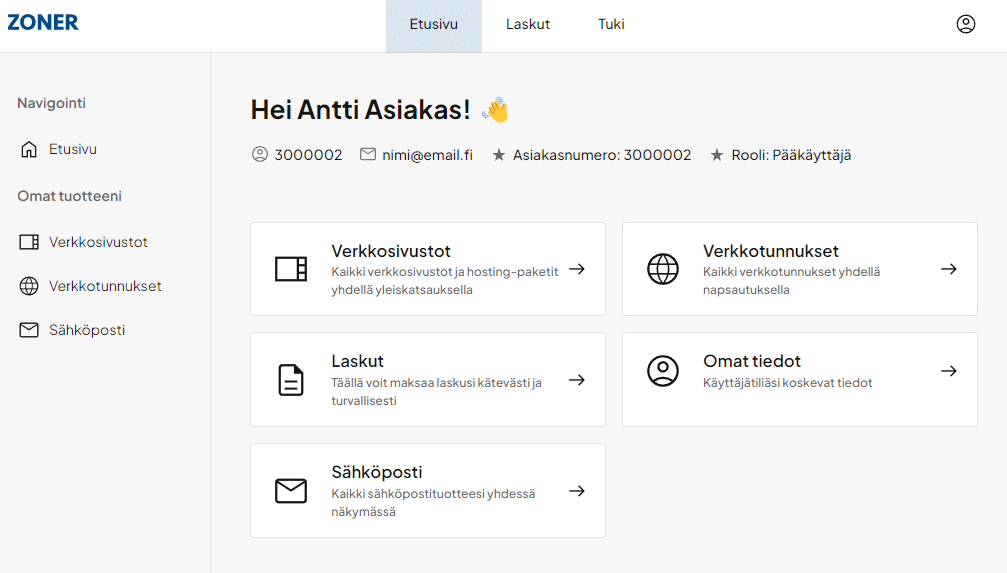Go to Verkkotunnukset in the sidebar
The height and width of the screenshot is (573, 1007).
point(105,286)
